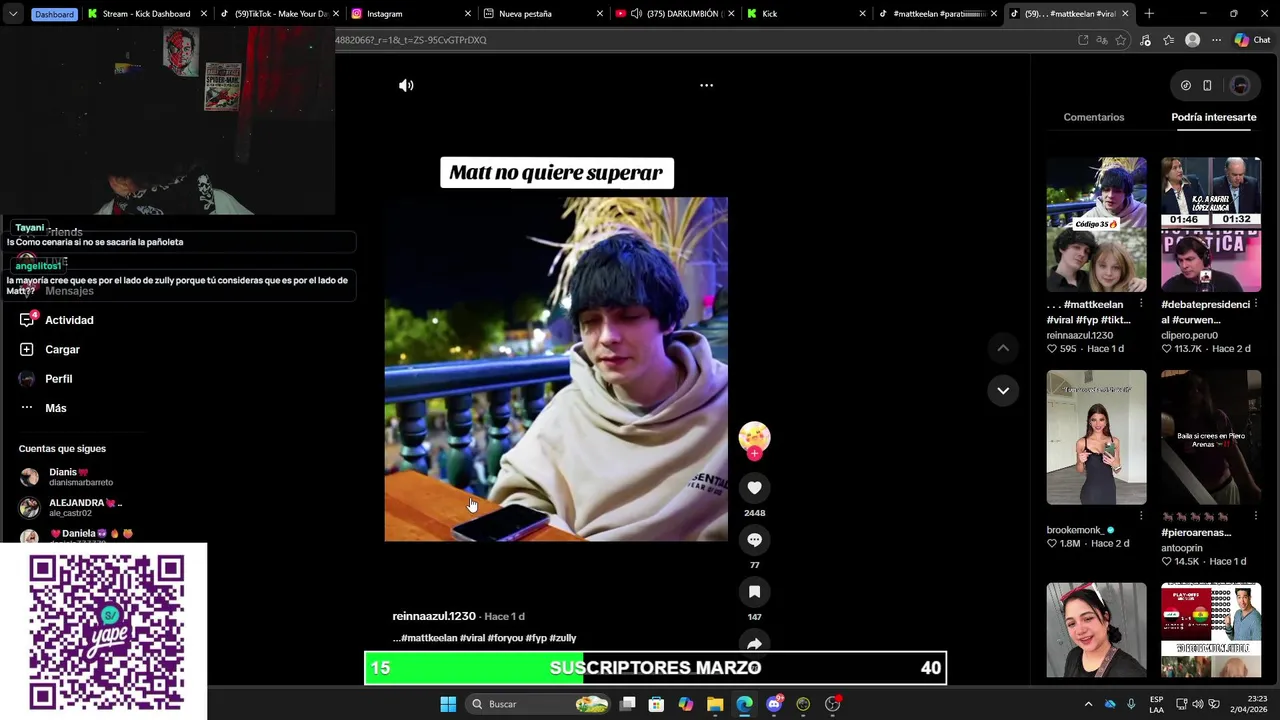Open the Windows Start menu

pyautogui.click(x=448, y=704)
